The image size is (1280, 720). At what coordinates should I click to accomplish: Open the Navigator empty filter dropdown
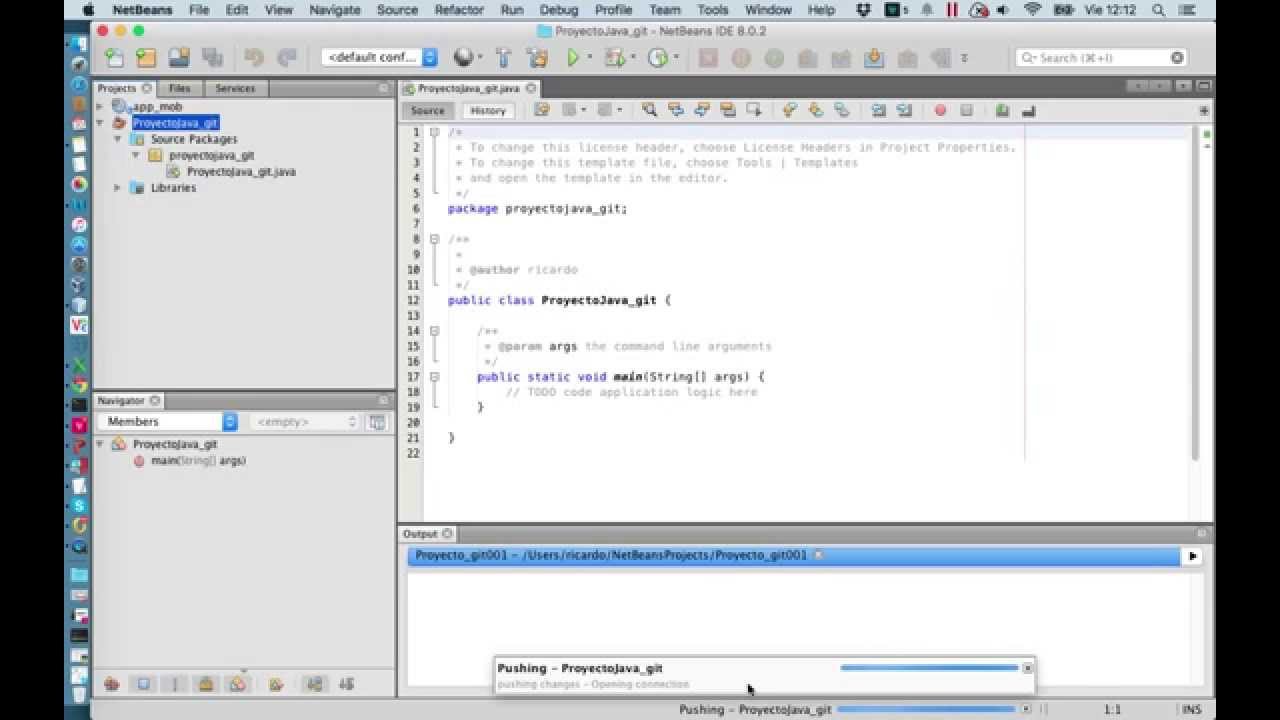tap(304, 422)
